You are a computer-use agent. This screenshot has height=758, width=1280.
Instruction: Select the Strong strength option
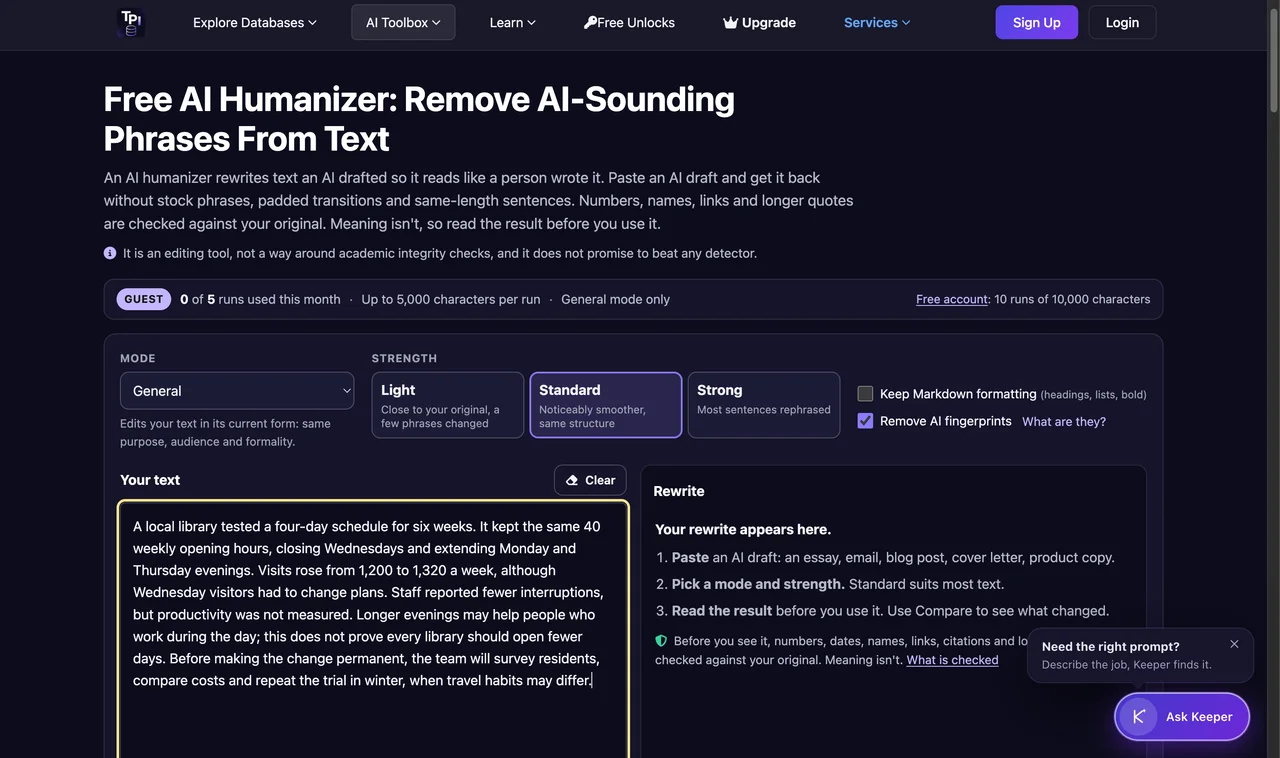(x=764, y=405)
